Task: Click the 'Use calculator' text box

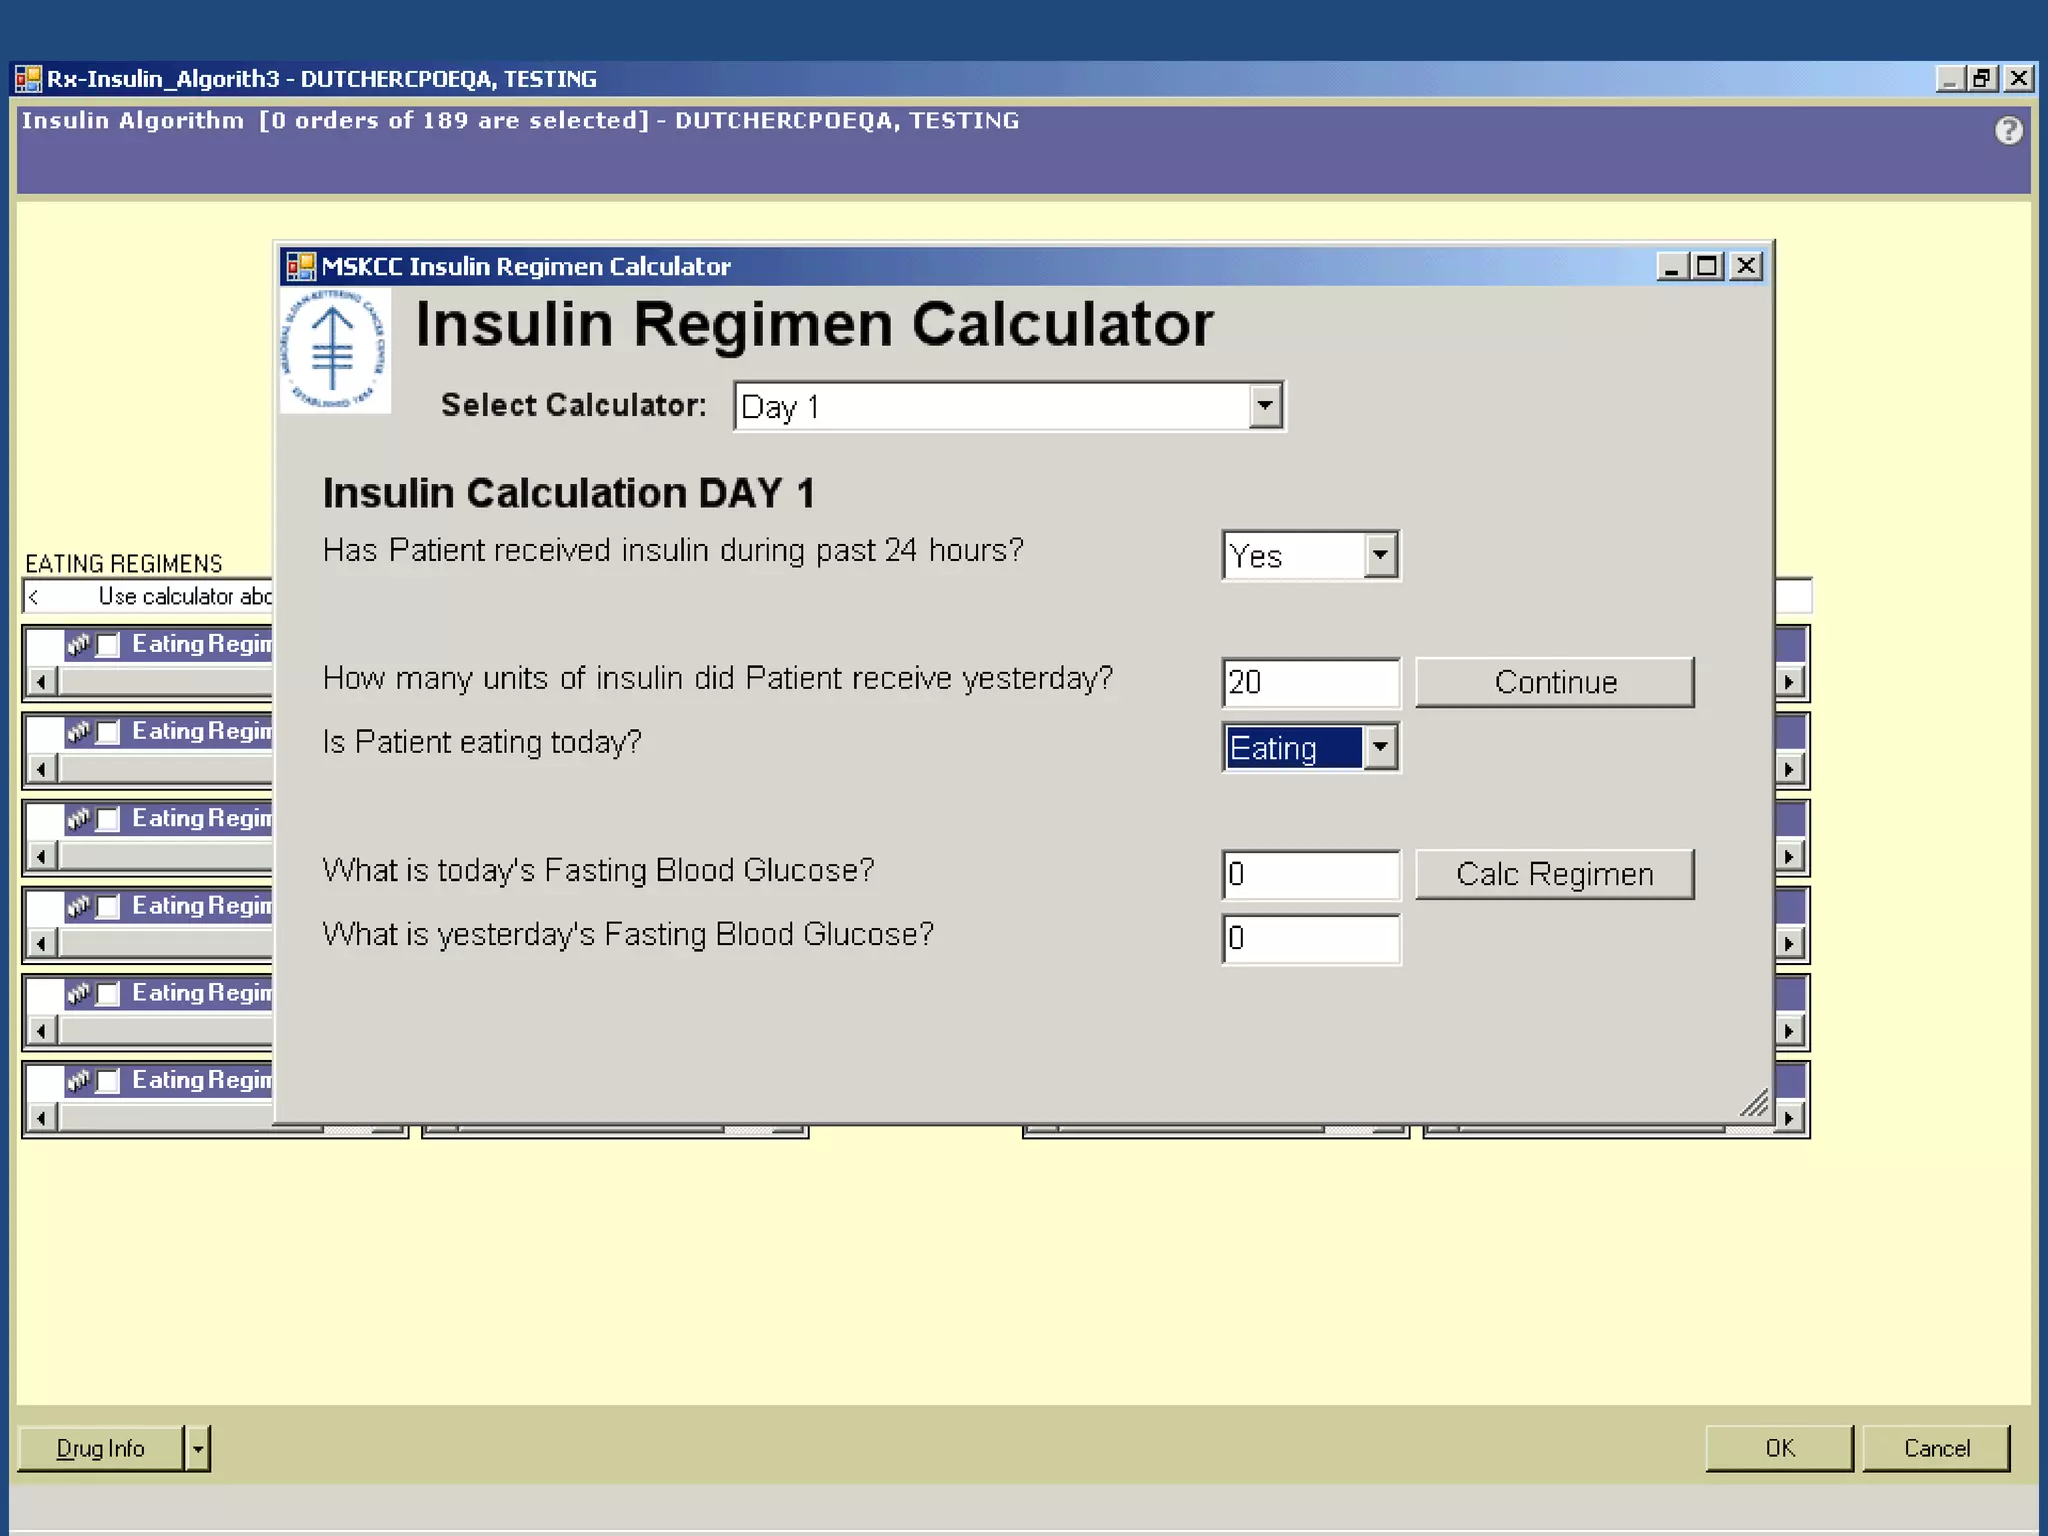Action: coord(148,597)
